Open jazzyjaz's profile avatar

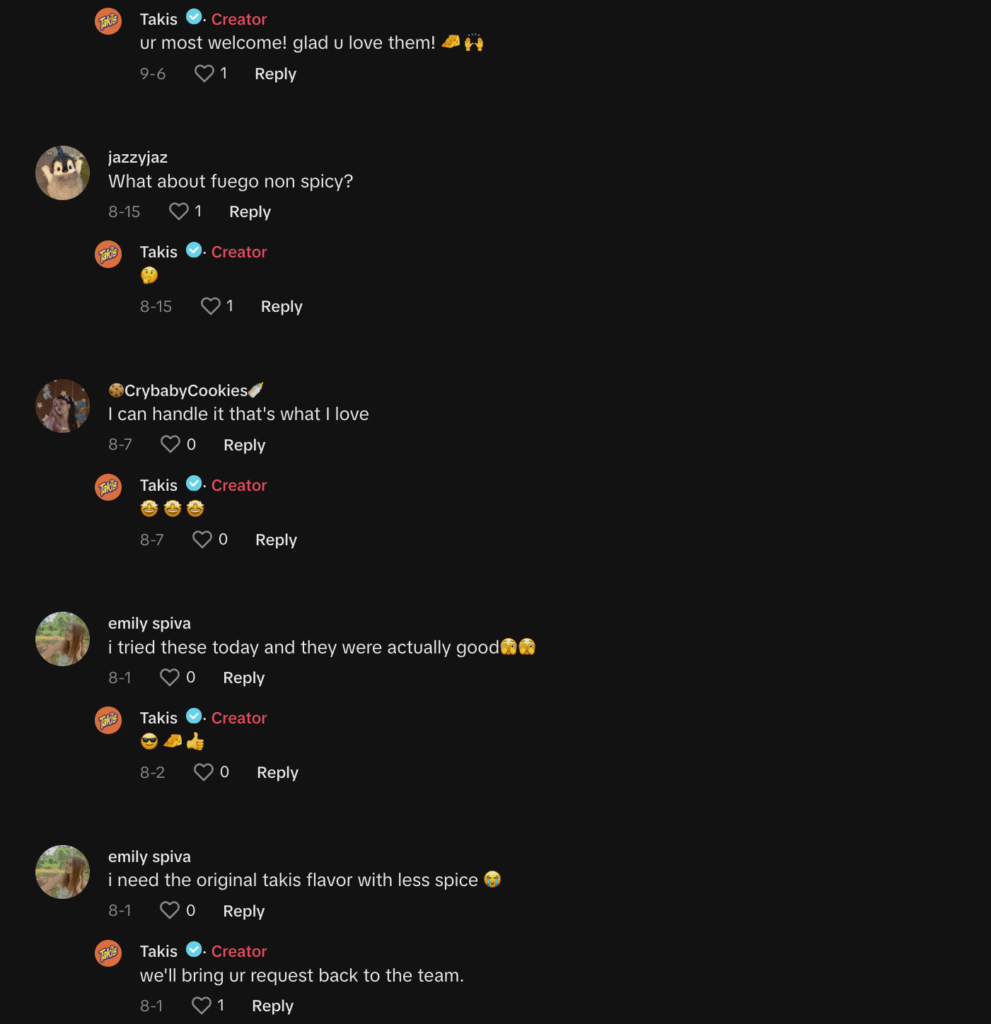click(x=62, y=173)
